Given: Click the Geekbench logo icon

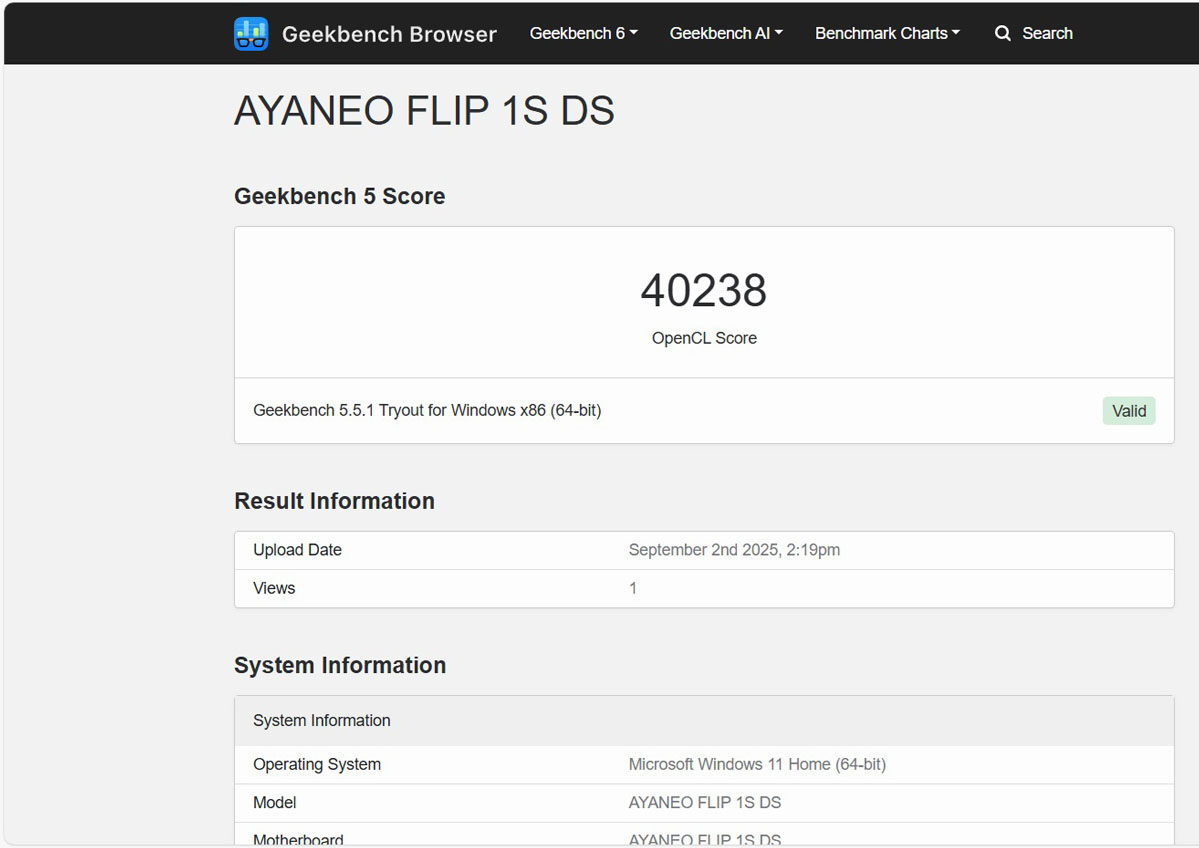Looking at the screenshot, I should tap(251, 34).
